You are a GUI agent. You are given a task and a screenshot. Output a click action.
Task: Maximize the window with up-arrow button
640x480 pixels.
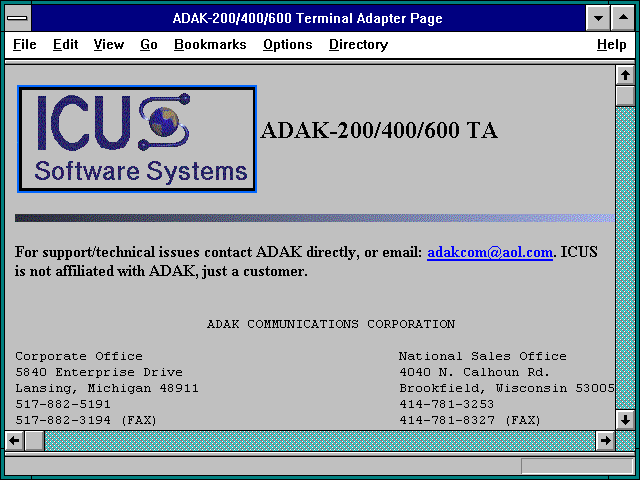623,18
